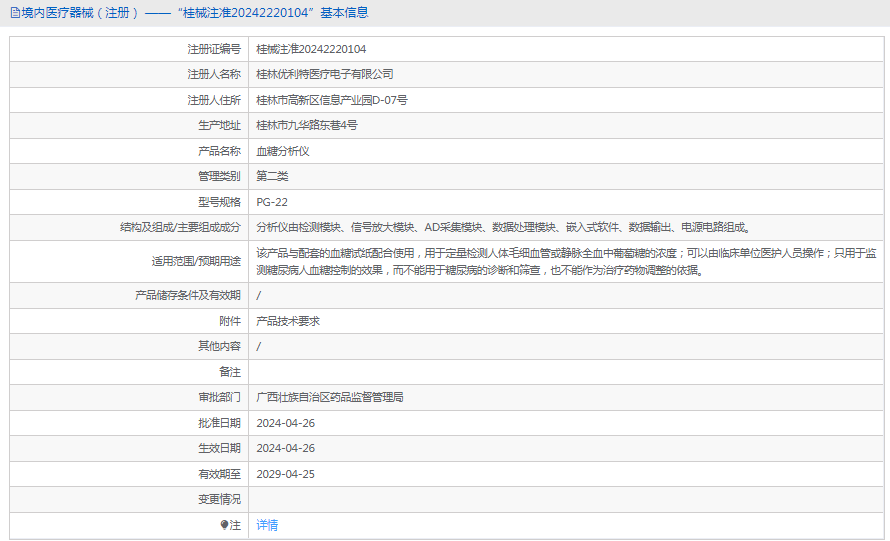This screenshot has height=541, width=890.
Task: Click the 型号规格 label
Action: point(219,202)
